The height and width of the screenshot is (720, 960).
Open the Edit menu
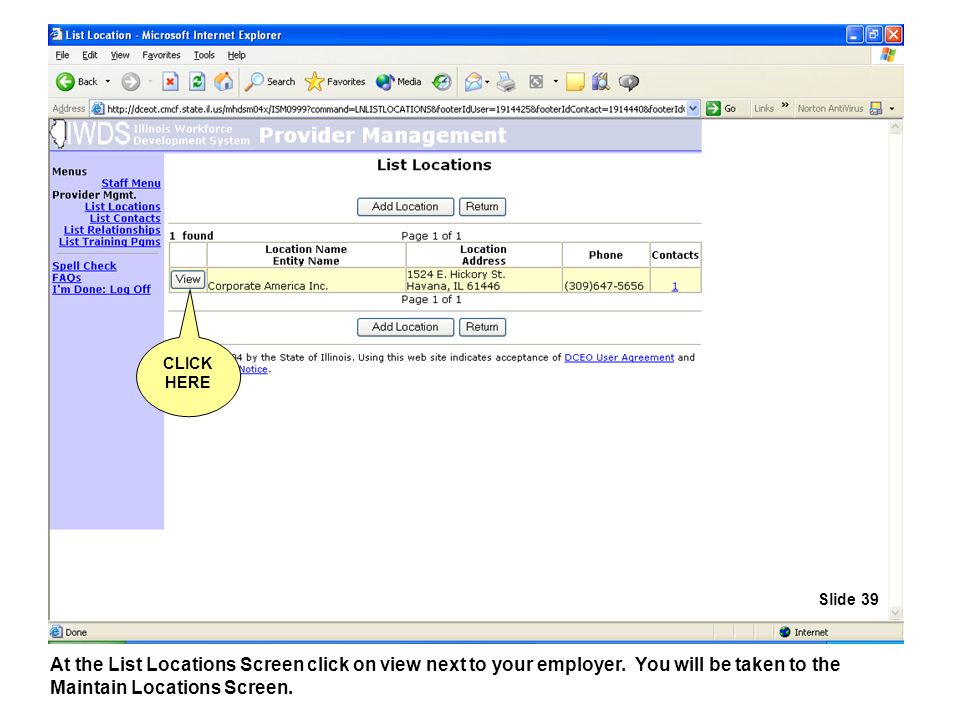(90, 55)
